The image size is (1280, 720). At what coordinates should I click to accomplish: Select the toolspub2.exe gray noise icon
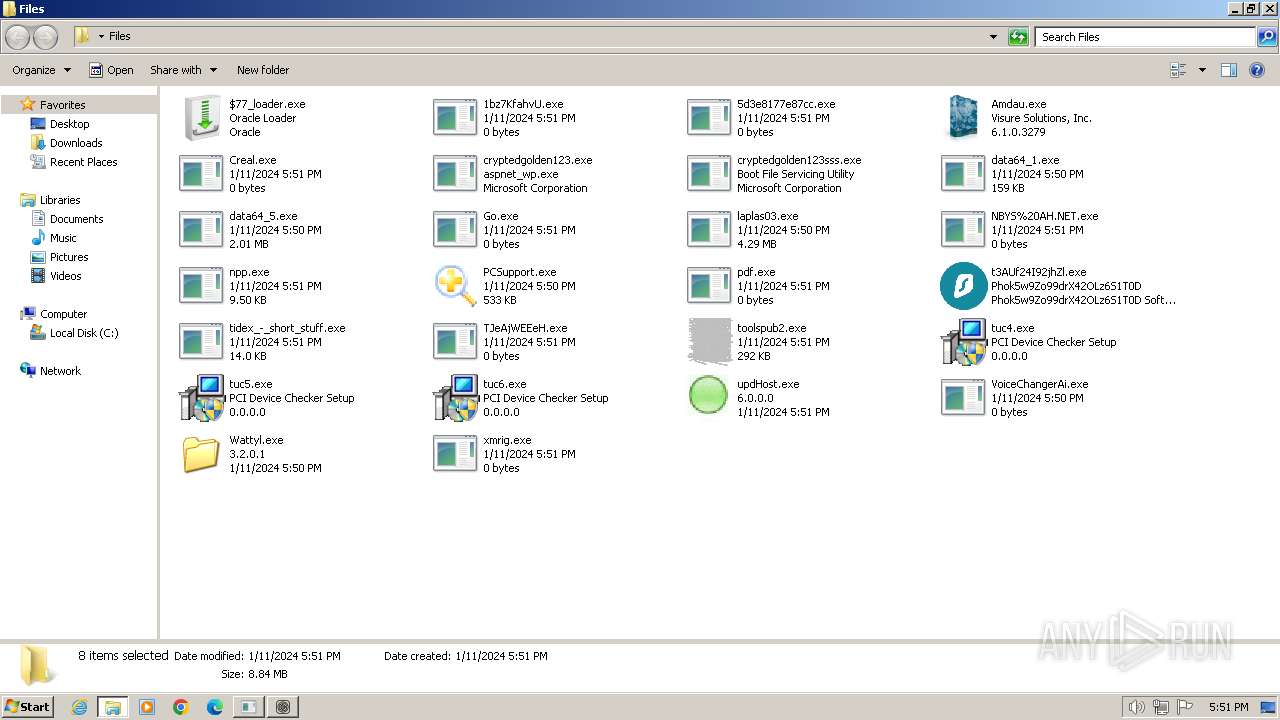click(x=710, y=342)
